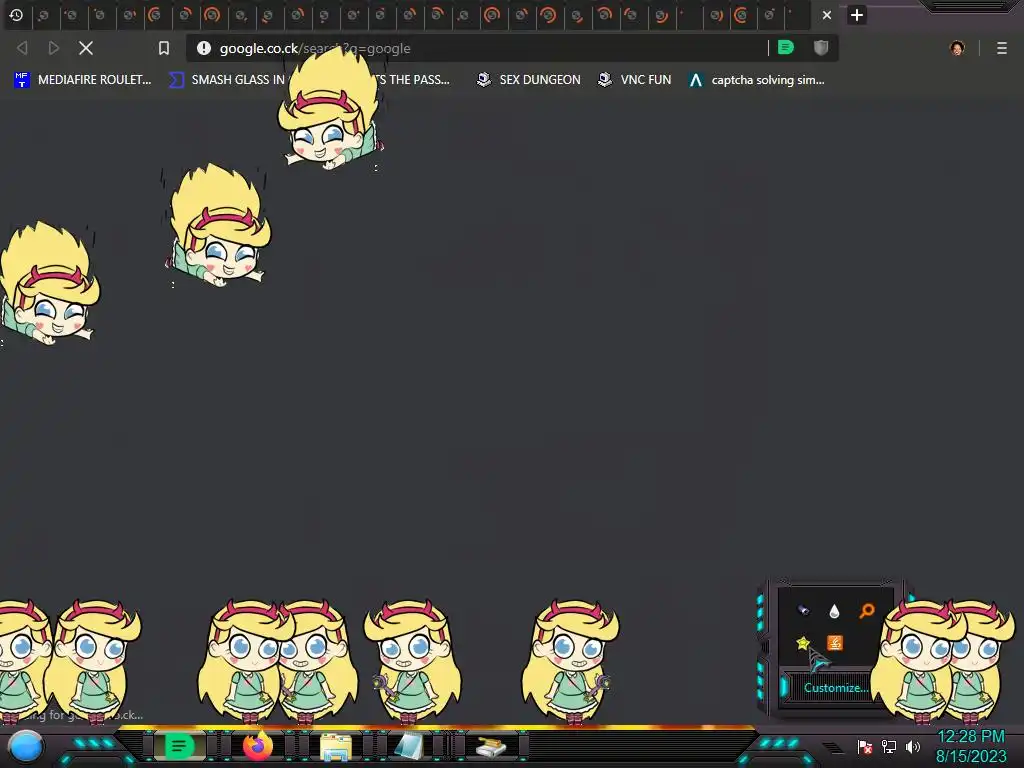Screen dimensions: 1024x768
Task: Open the profile avatar menu
Action: coord(957,48)
